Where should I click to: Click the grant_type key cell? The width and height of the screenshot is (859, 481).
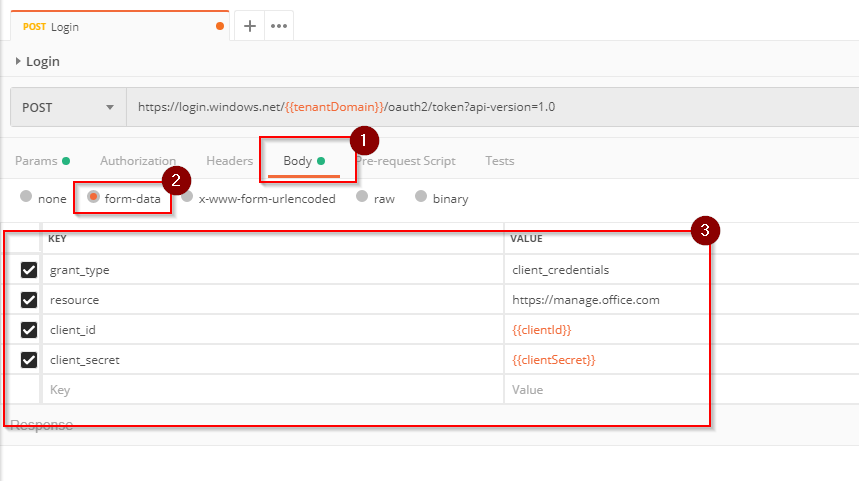(x=273, y=270)
